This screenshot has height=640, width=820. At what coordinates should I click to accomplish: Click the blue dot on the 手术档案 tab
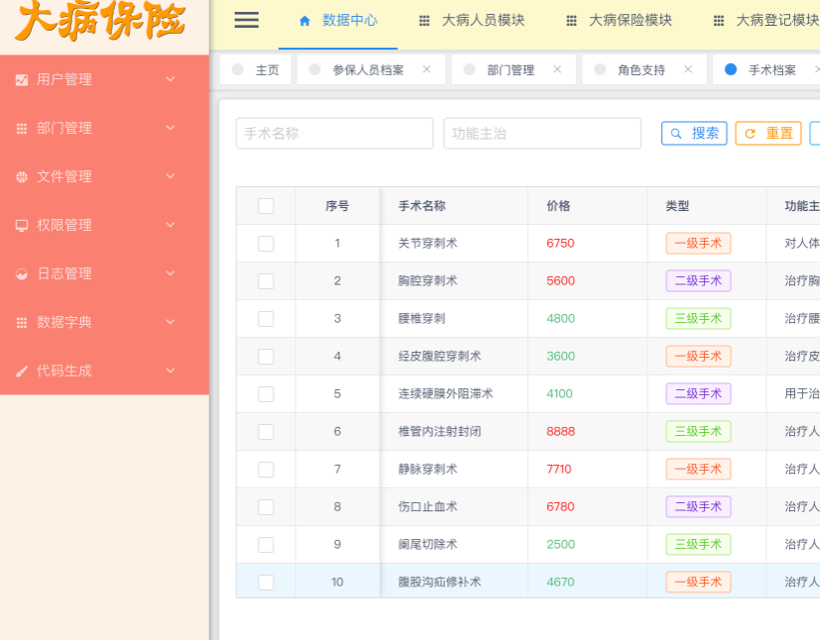[x=731, y=69]
